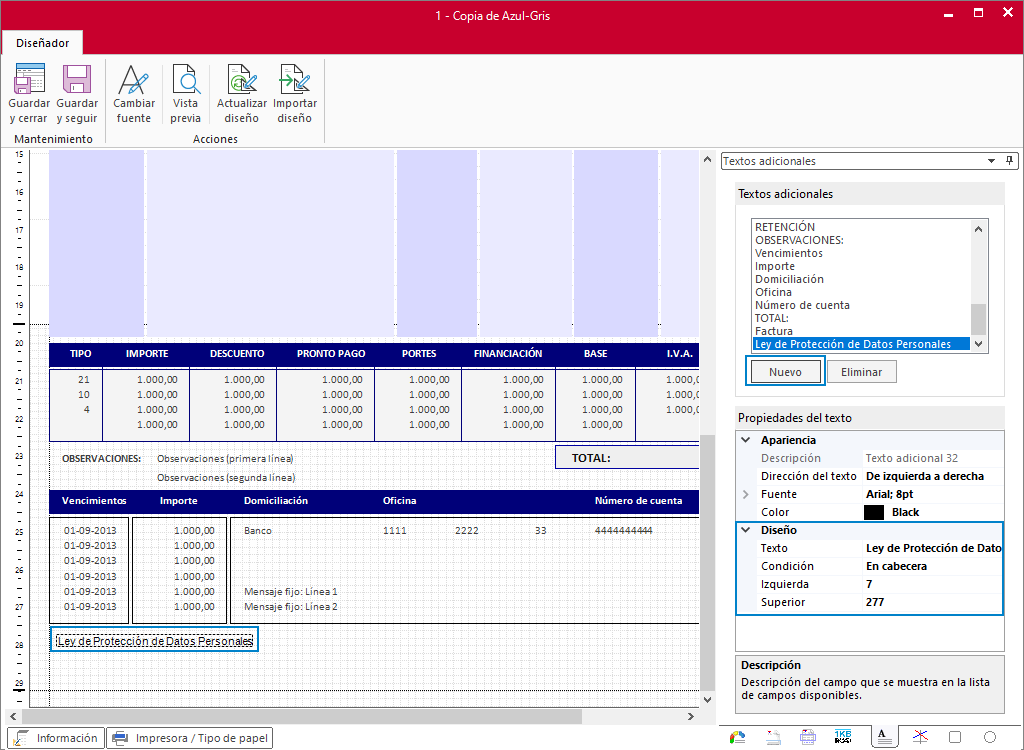Expand the Fuente property row

coord(746,495)
